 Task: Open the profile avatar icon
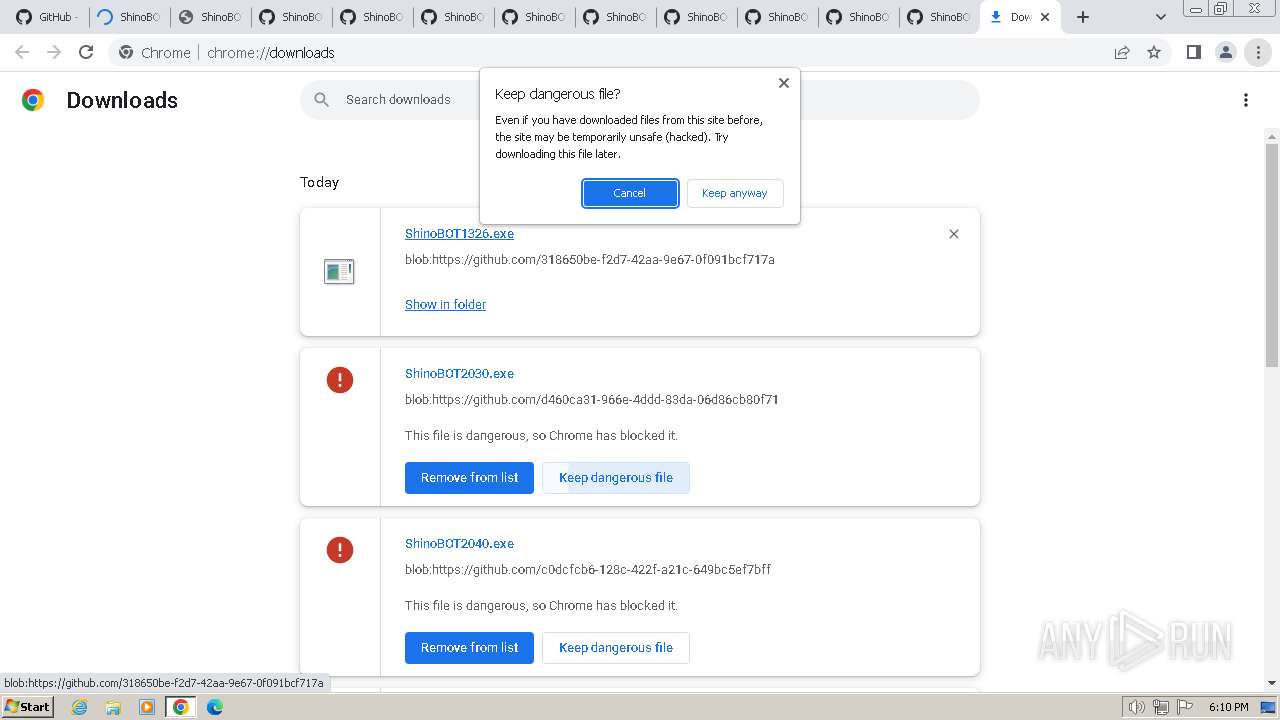point(1225,52)
